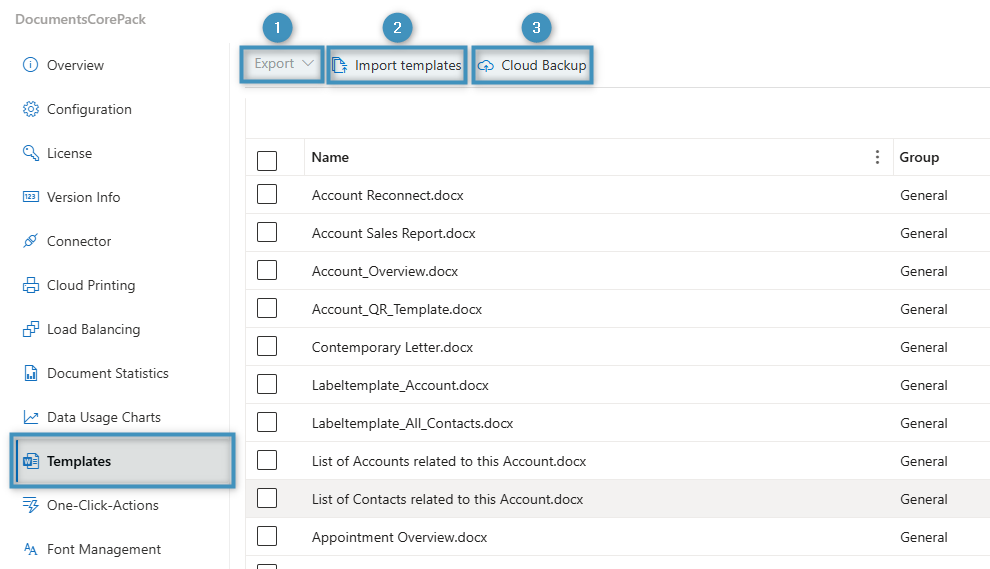Sort by the Group column header
990x569 pixels.
[x=919, y=157]
